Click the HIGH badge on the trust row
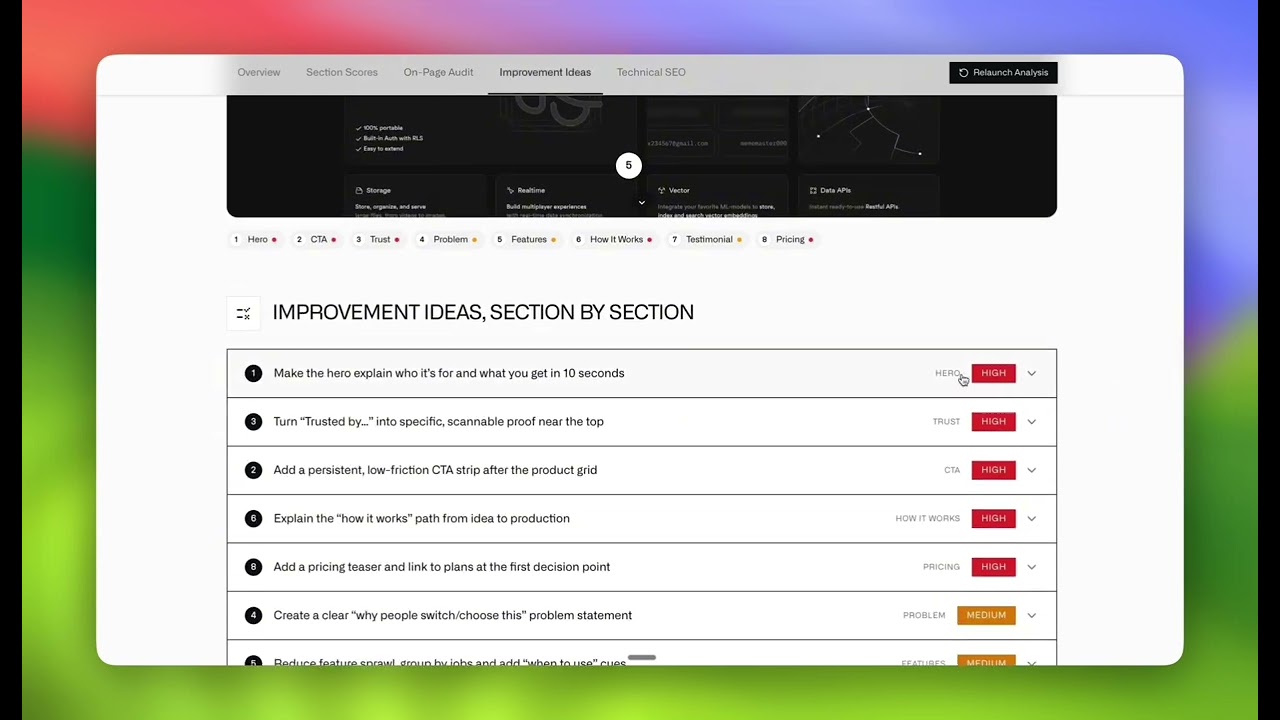 point(993,421)
